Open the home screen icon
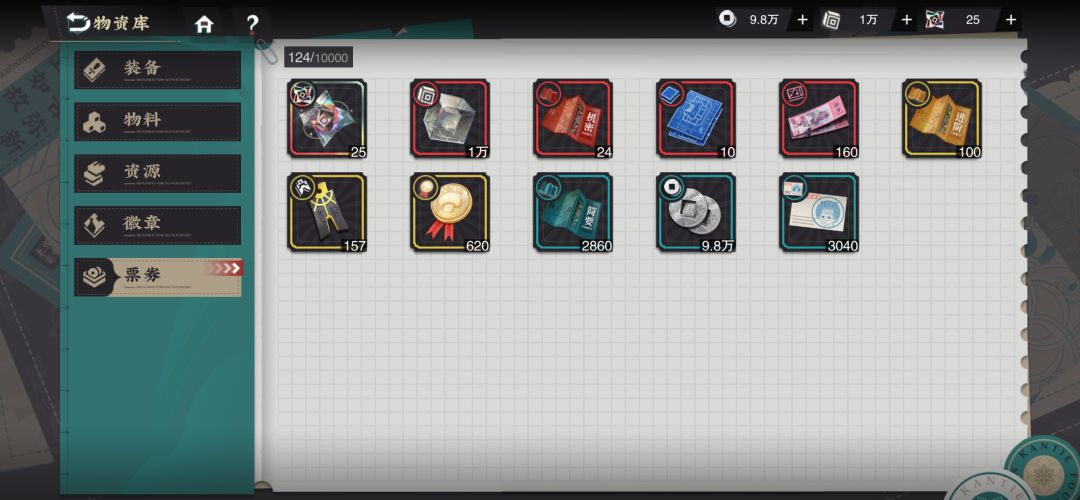The width and height of the screenshot is (1080, 500). (x=204, y=24)
